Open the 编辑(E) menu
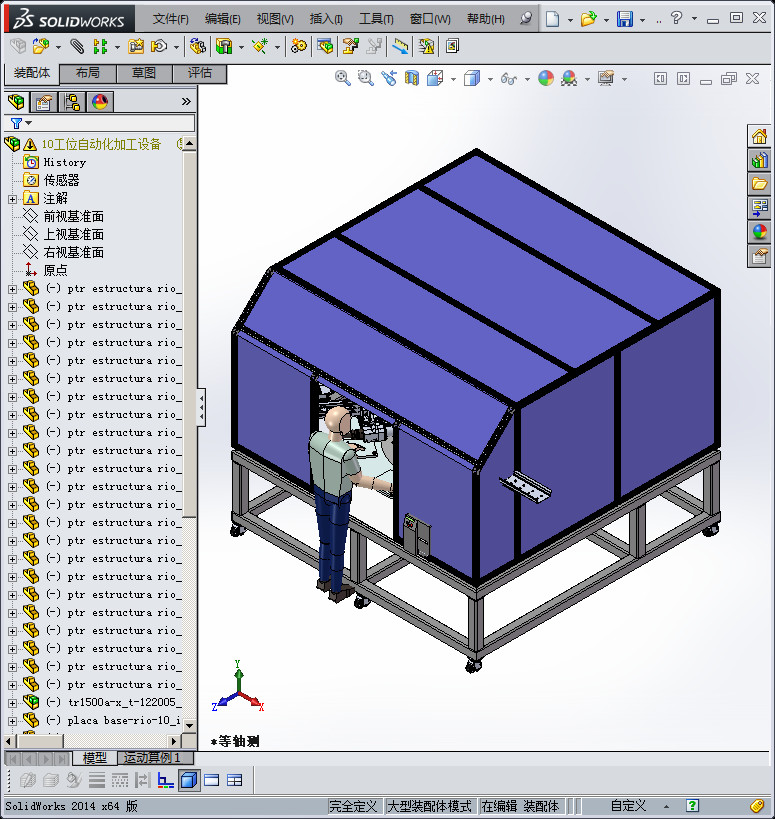775x819 pixels. click(x=222, y=19)
